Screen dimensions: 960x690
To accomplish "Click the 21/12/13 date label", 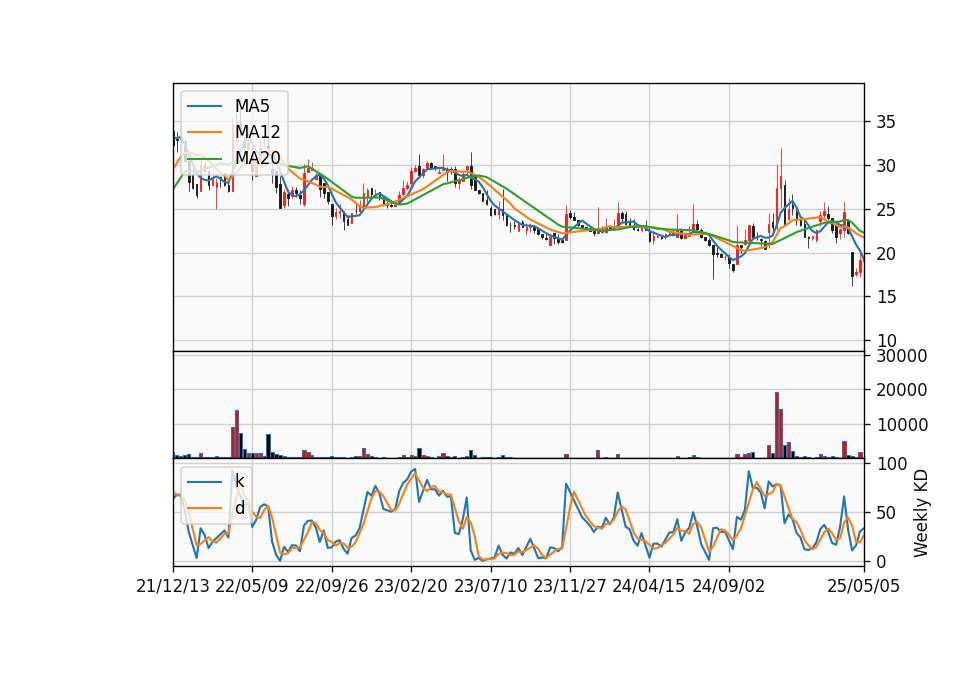I will 173,586.
